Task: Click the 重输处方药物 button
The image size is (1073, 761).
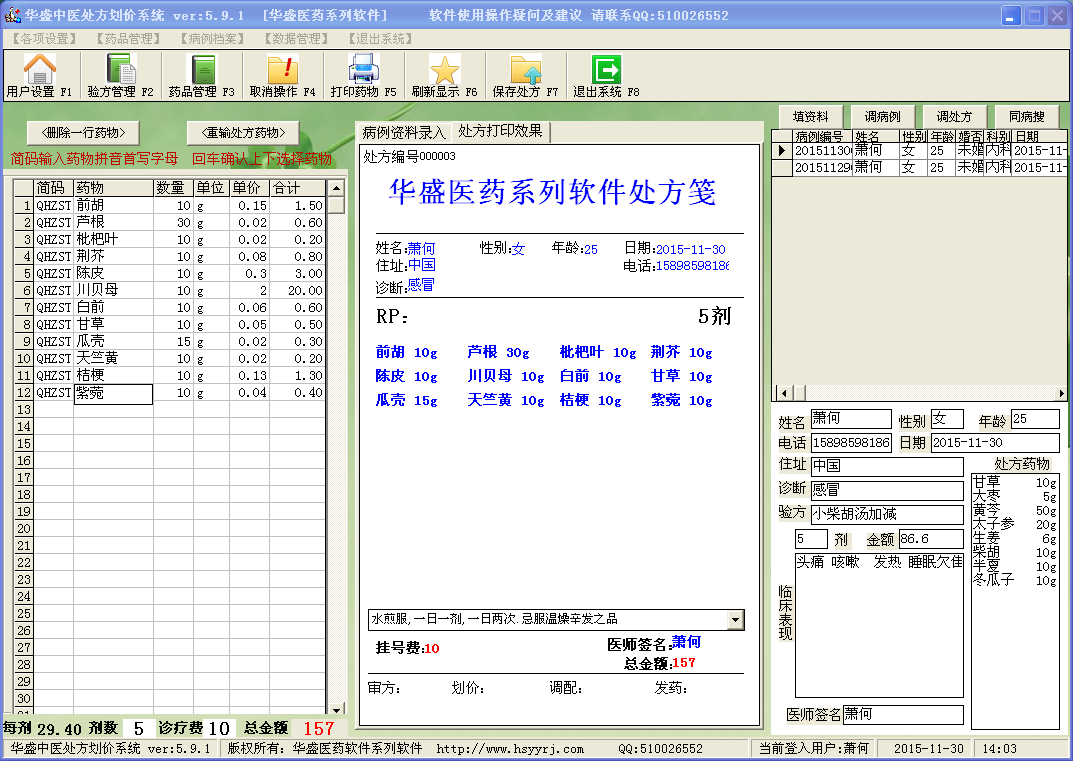Action: (x=244, y=132)
